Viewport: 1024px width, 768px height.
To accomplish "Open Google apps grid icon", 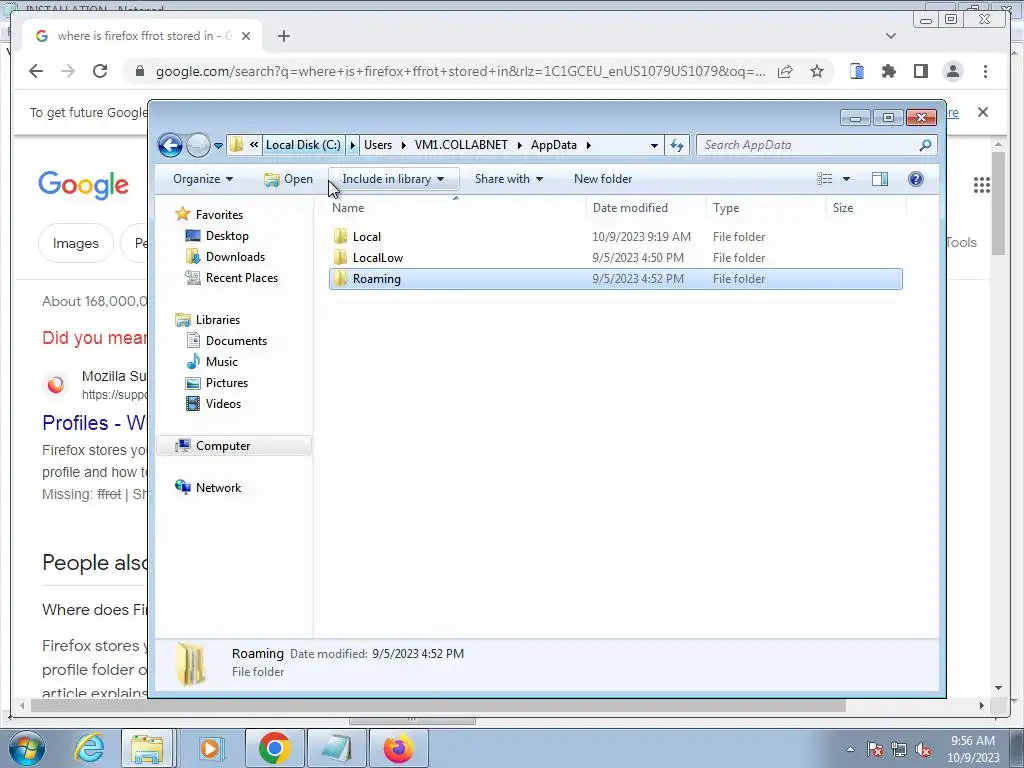I will point(982,185).
